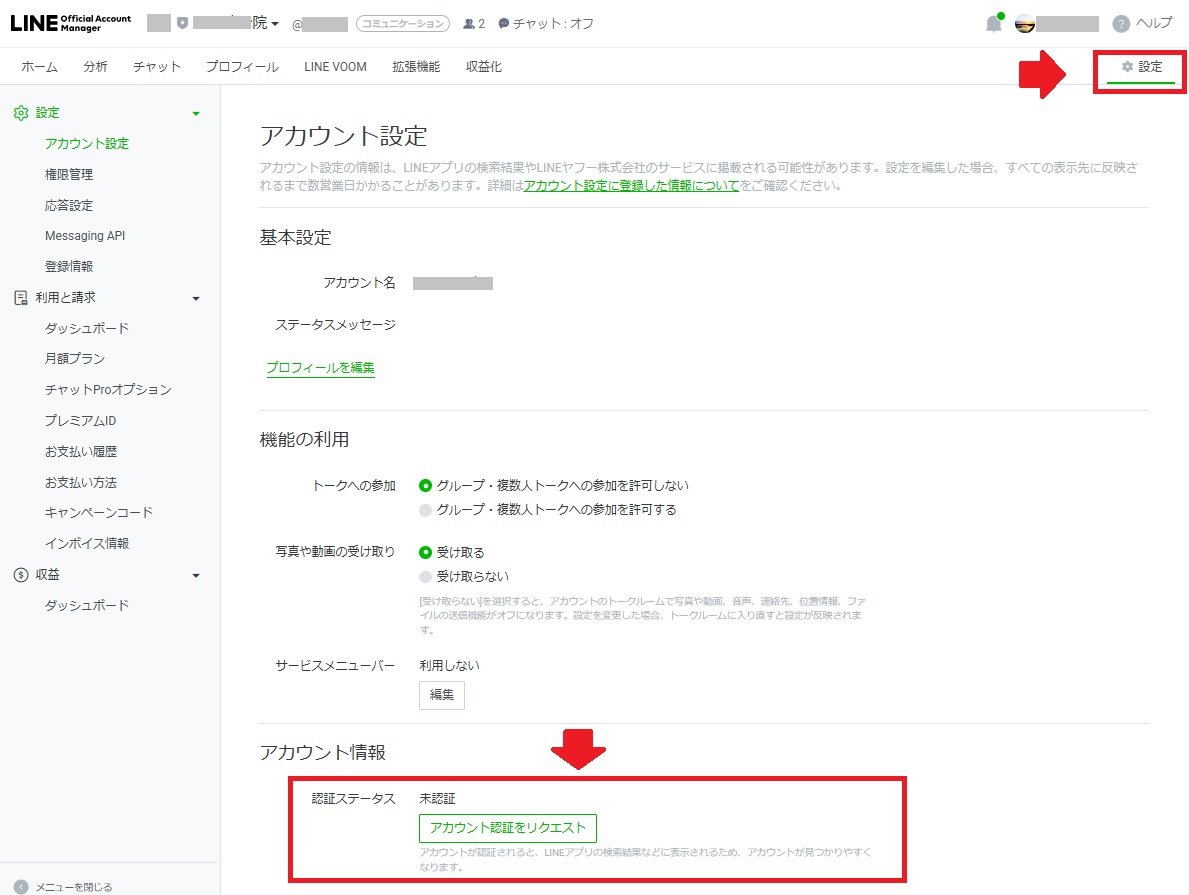The width and height of the screenshot is (1189, 895).
Task: Open the account switcher dropdown arrow
Action: (x=275, y=24)
